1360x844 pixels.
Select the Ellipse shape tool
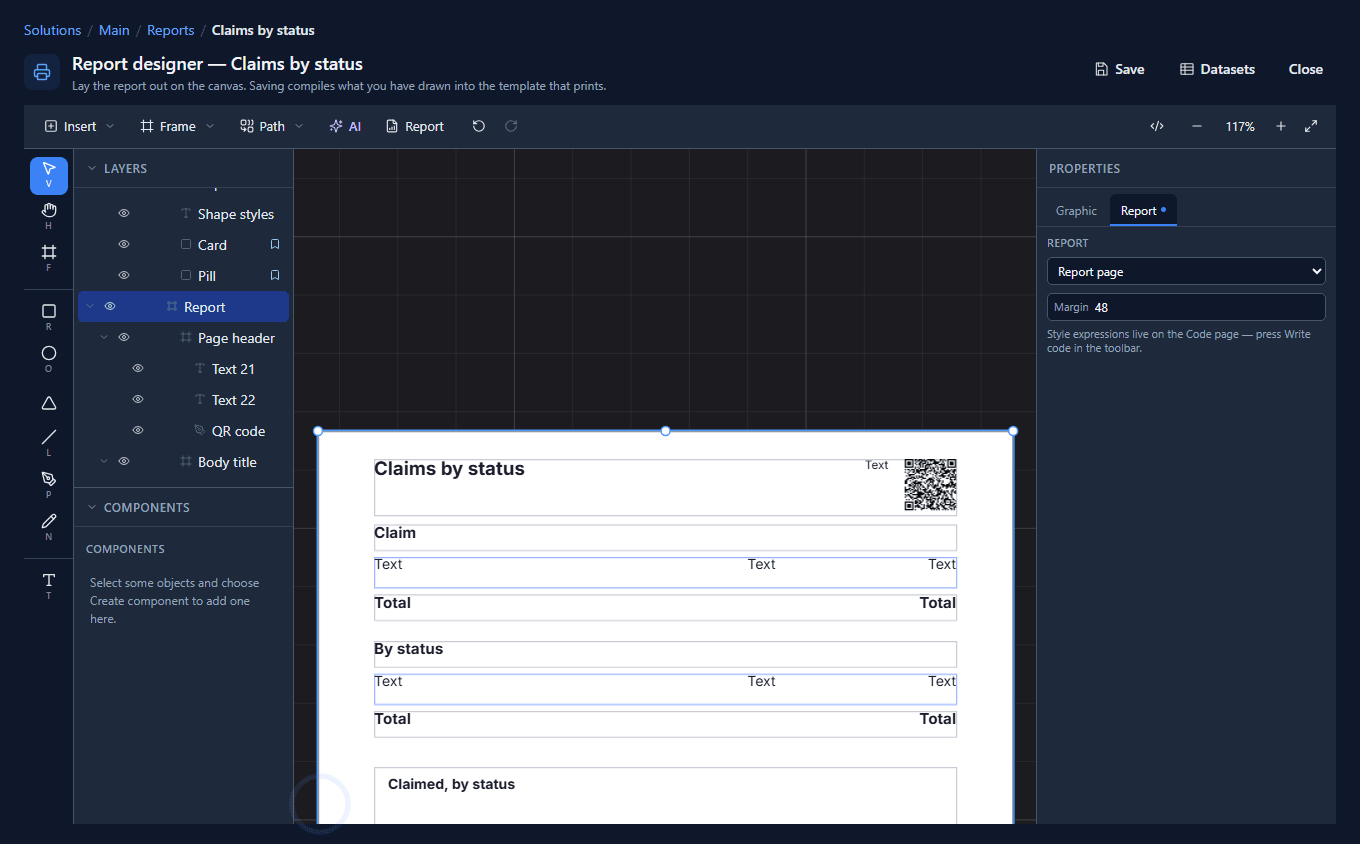pos(49,358)
